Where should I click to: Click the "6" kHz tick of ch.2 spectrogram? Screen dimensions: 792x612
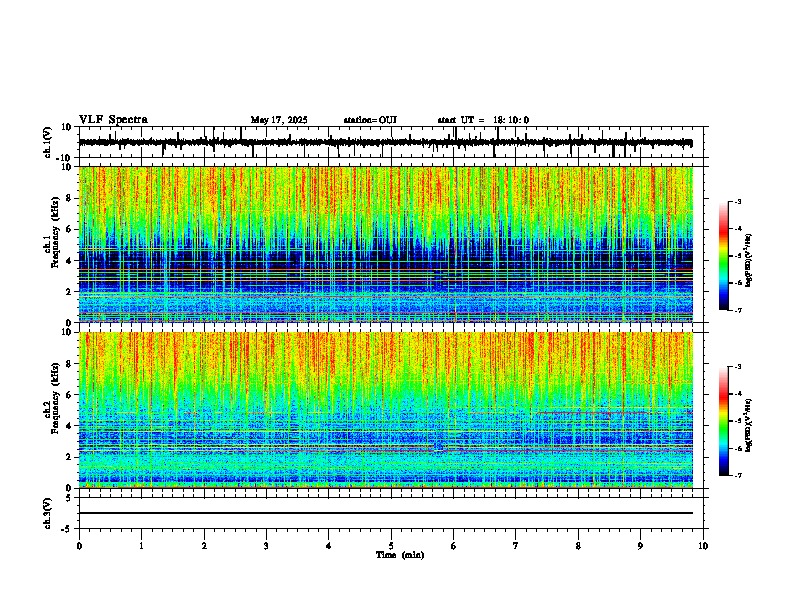click(x=69, y=395)
